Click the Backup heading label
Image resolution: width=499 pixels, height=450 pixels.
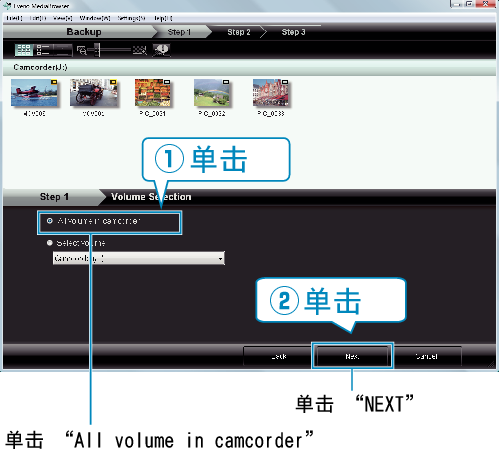[84, 32]
